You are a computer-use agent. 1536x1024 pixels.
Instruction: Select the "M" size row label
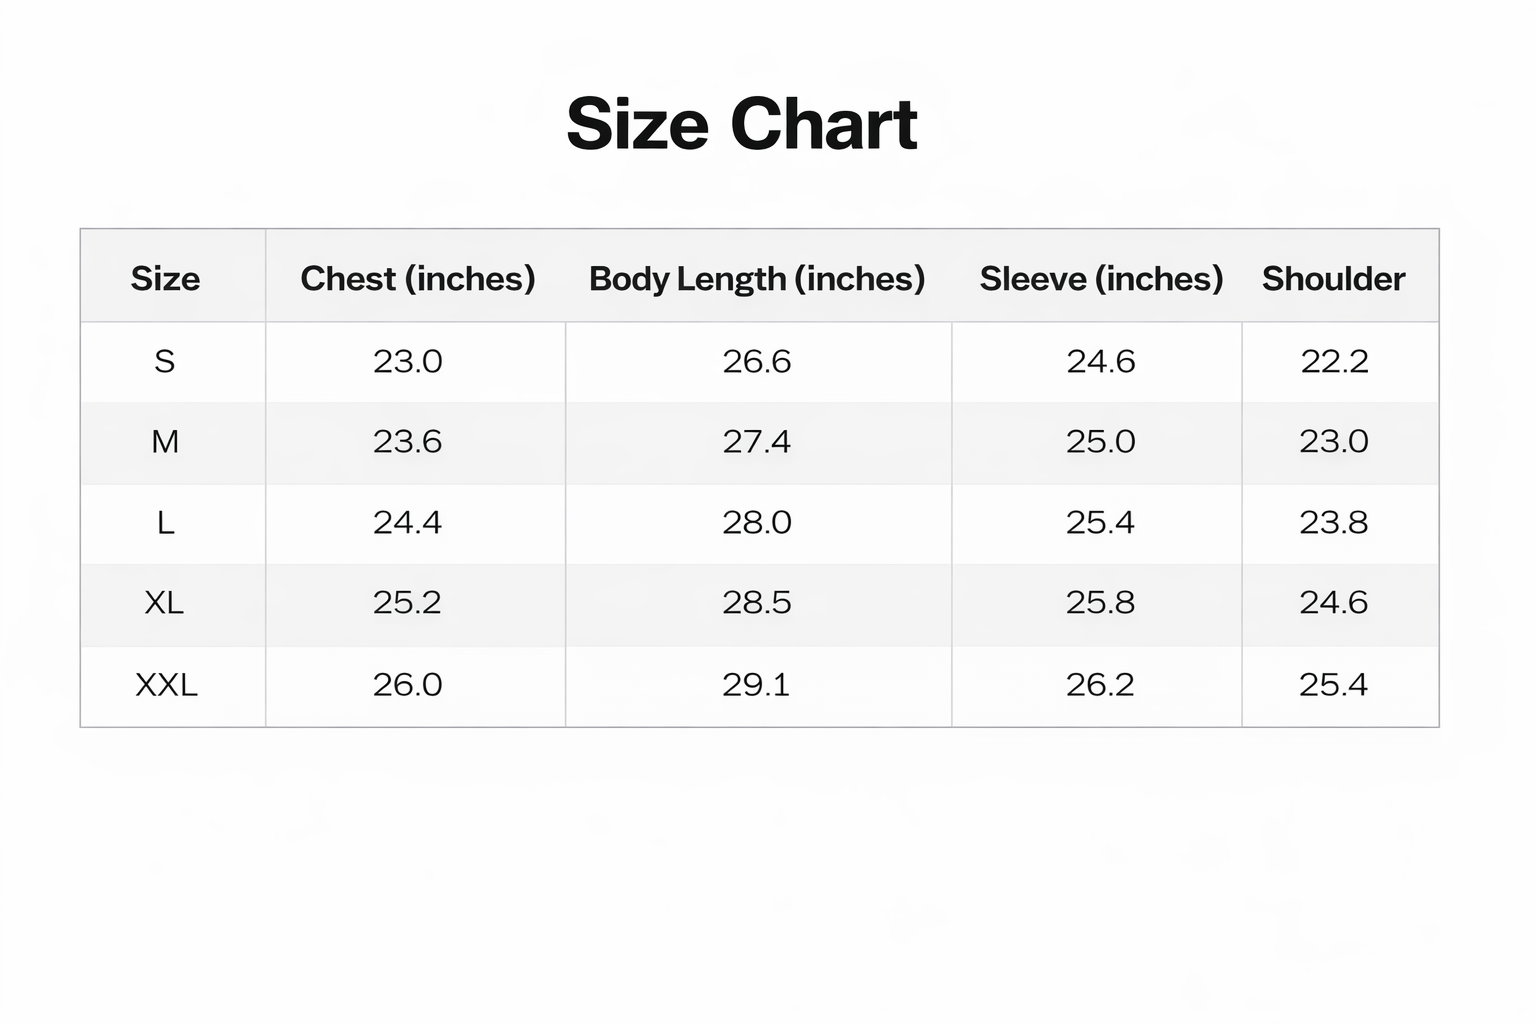[165, 441]
